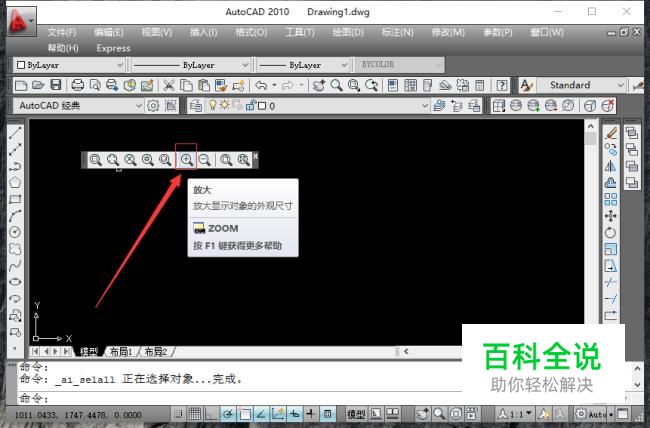This screenshot has width=650, height=428.
Task: Expand the application menu red A button
Action: (x=22, y=21)
